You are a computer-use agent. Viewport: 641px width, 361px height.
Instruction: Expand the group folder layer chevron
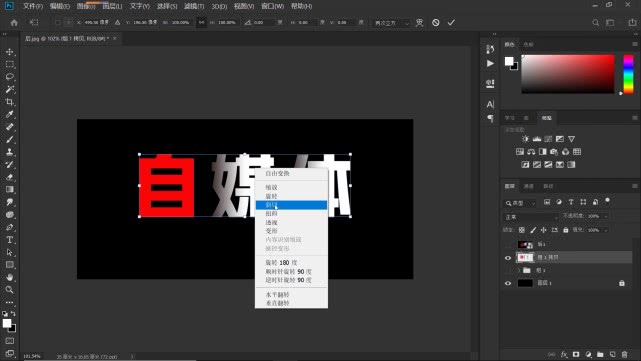coord(519,270)
